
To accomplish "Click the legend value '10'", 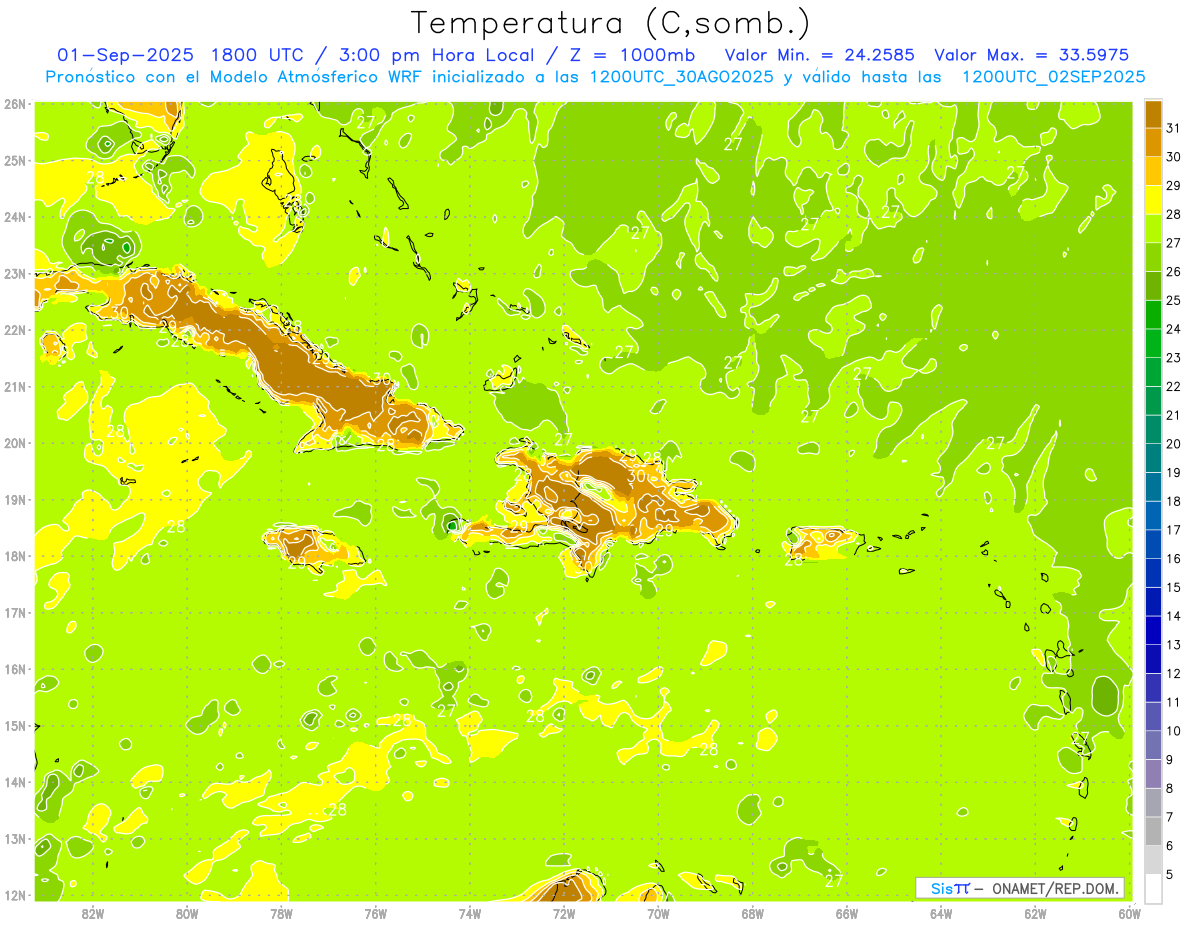I will 1174,731.
